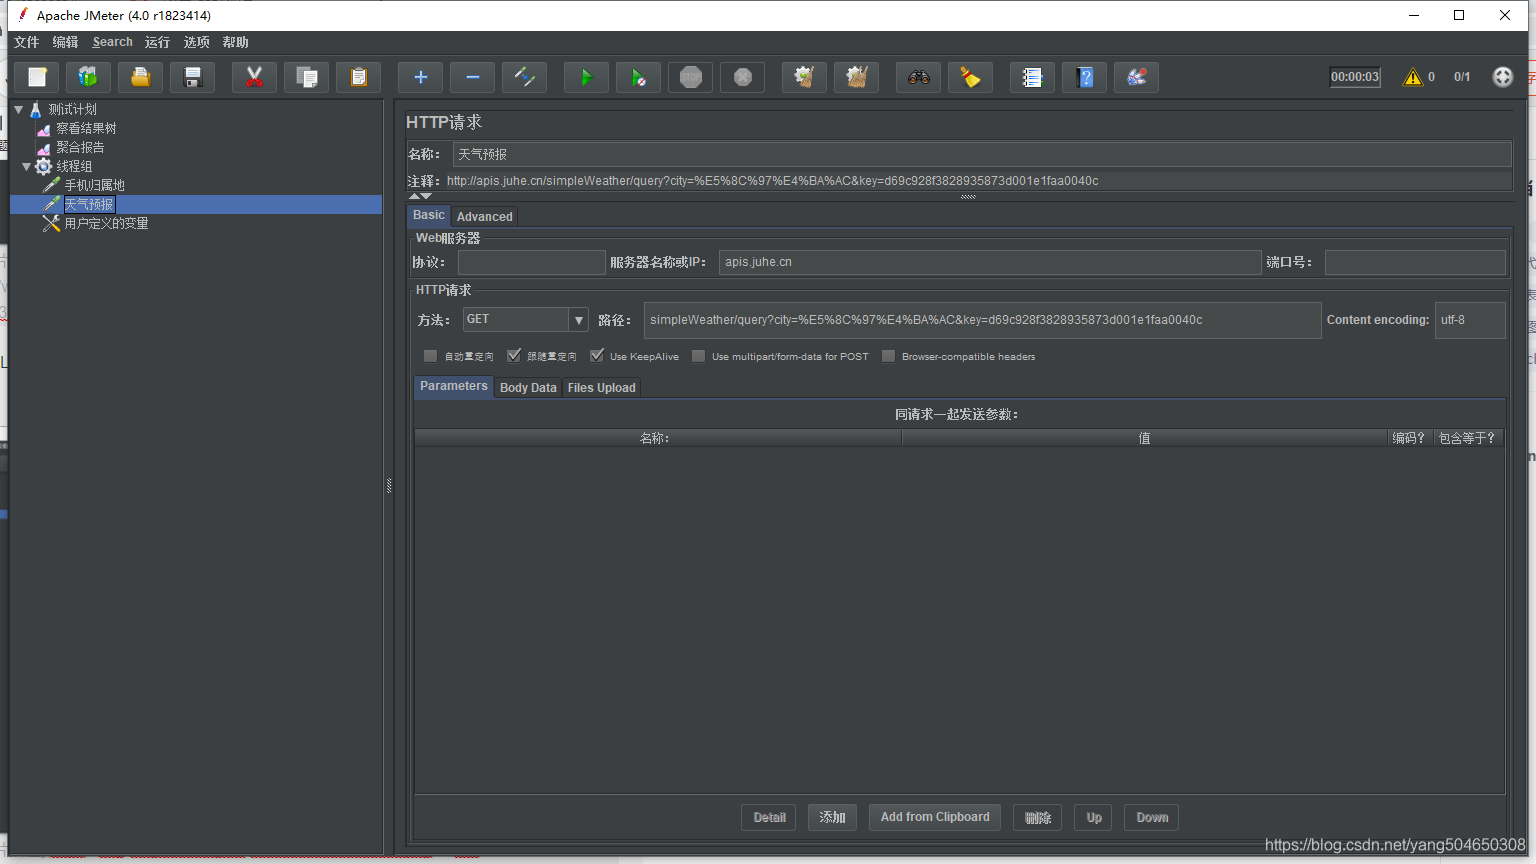
Task: Open the 选项 menu
Action: [196, 42]
